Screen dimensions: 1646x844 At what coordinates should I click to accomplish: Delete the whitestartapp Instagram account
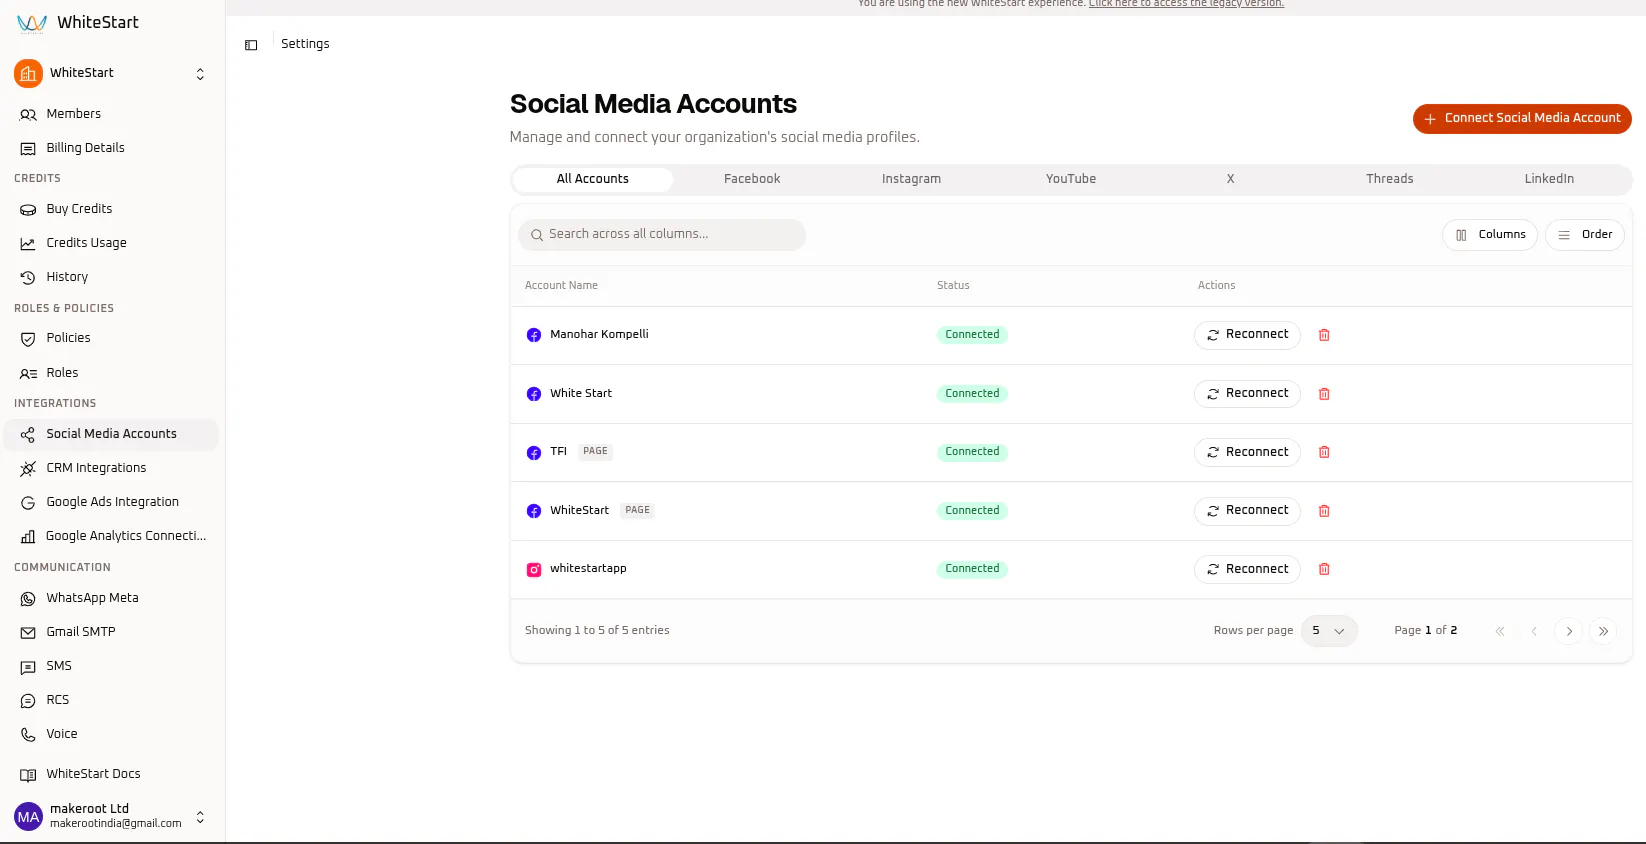pos(1324,569)
